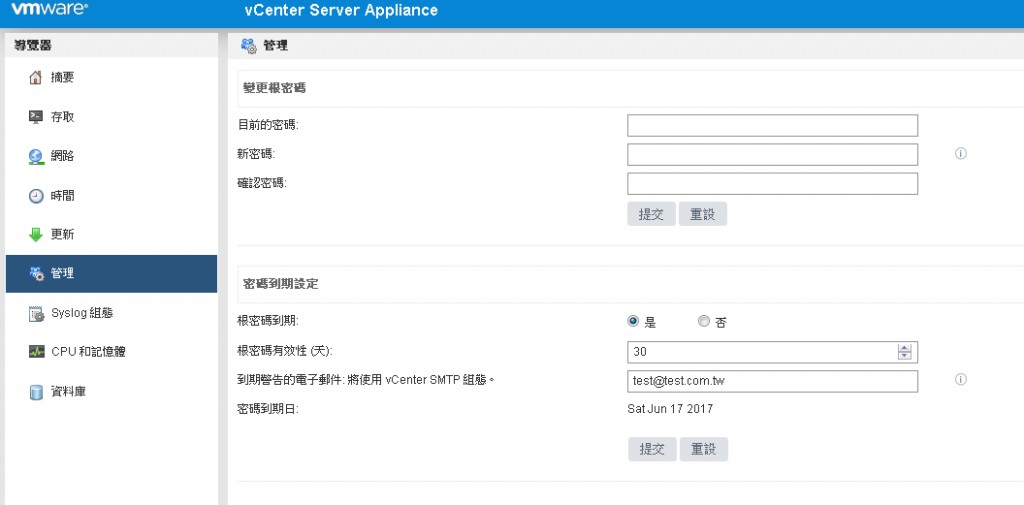Screen dimensions: 1024x505
Task: Open the CPU 和記憶體 navigator item
Action: [111, 352]
